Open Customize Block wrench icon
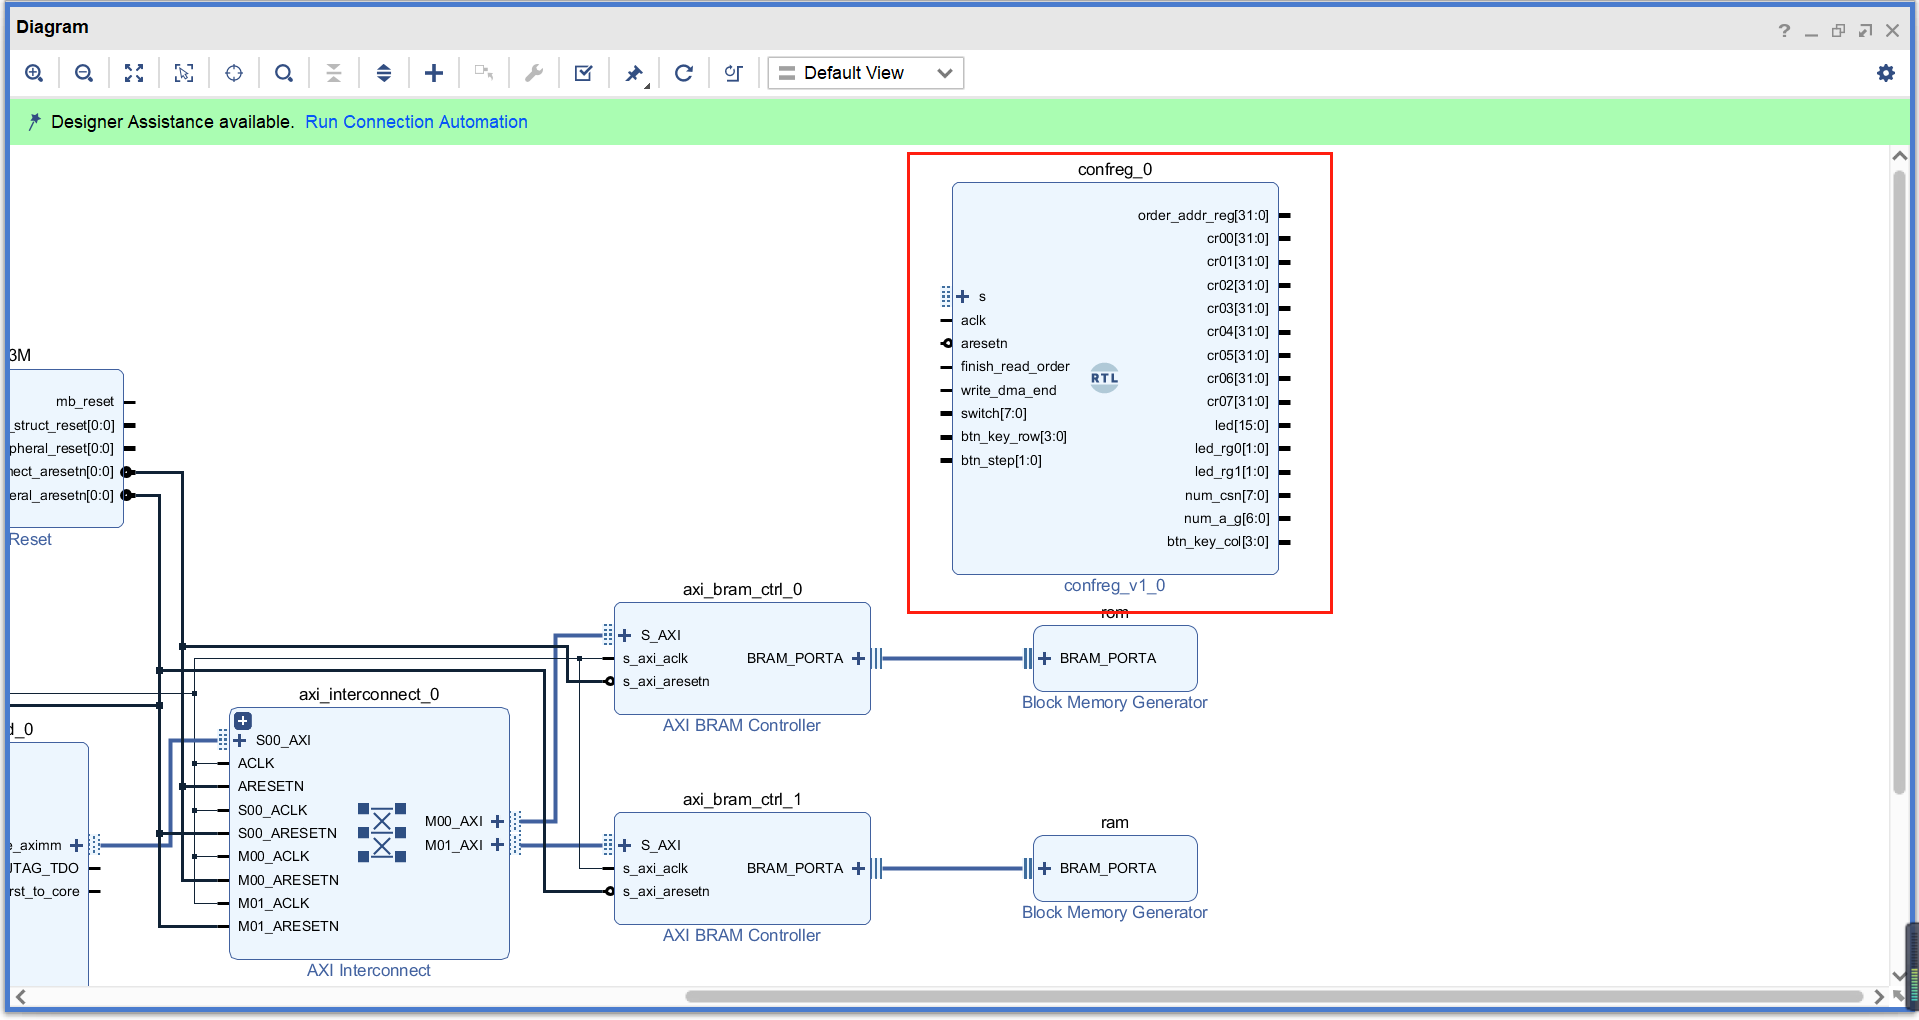This screenshot has width=1919, height=1020. 534,73
